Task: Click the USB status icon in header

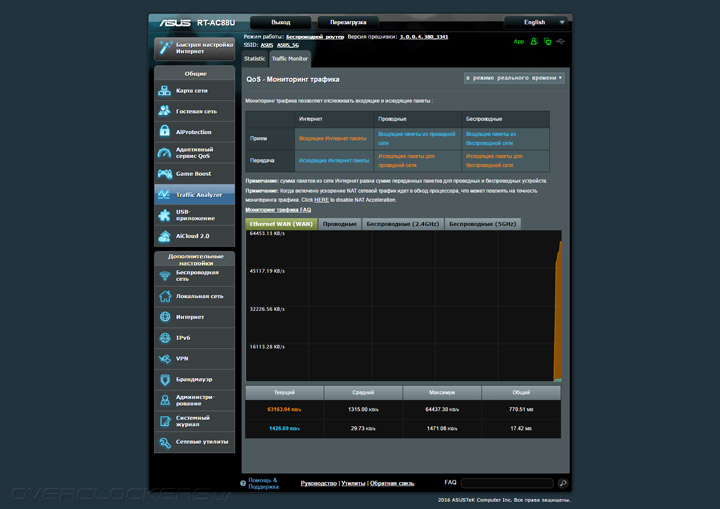Action: [561, 41]
